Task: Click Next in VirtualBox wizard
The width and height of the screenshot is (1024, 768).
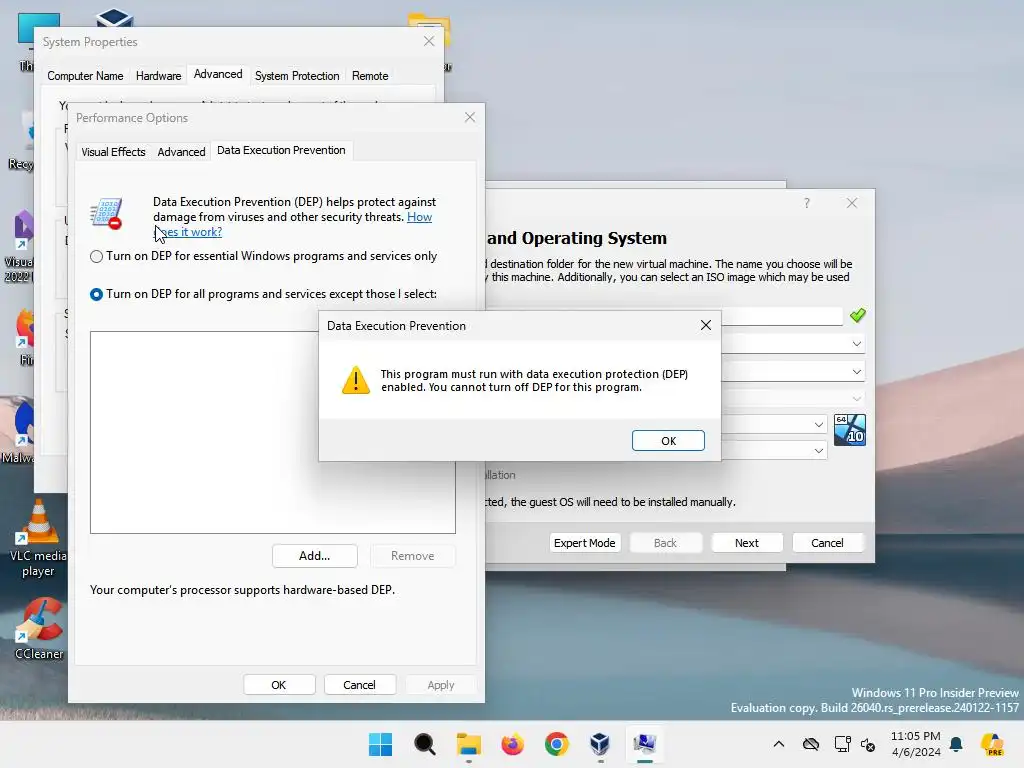Action: point(746,543)
